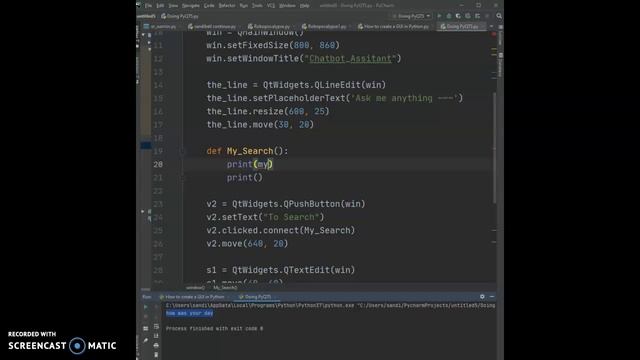Click the v2.setText("To Search") line

265,218
